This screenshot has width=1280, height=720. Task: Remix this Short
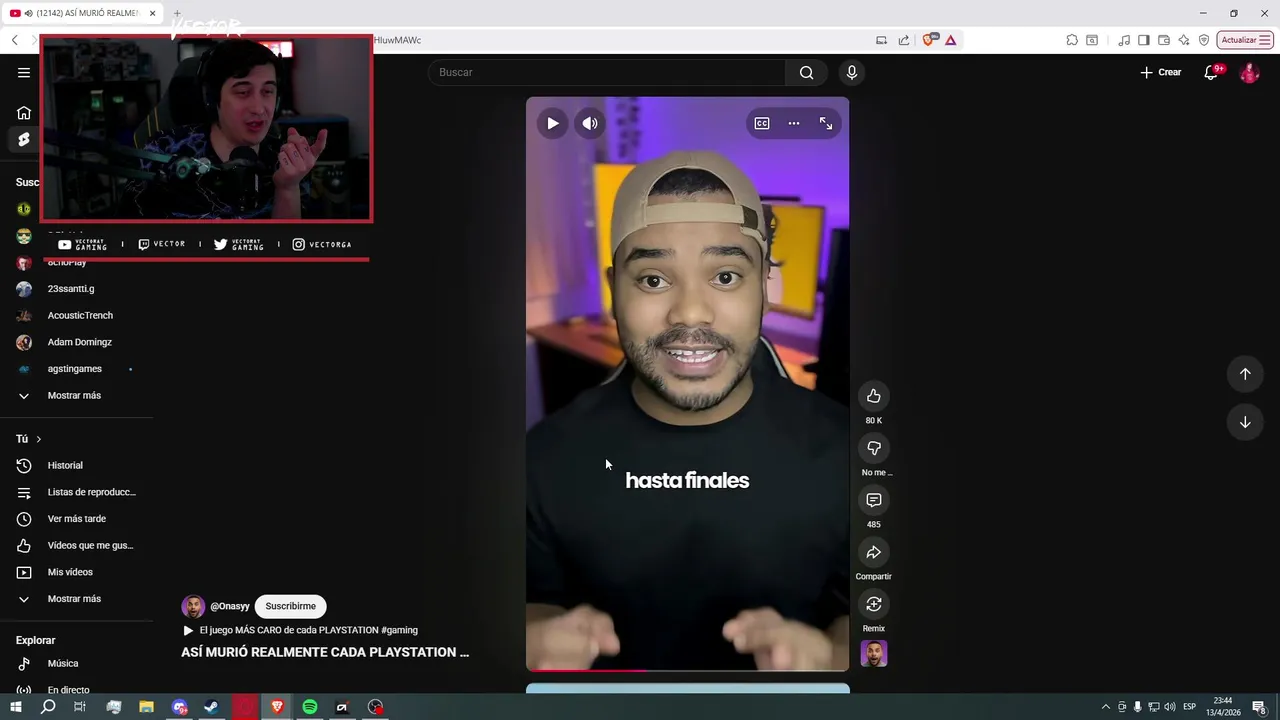pos(874,604)
